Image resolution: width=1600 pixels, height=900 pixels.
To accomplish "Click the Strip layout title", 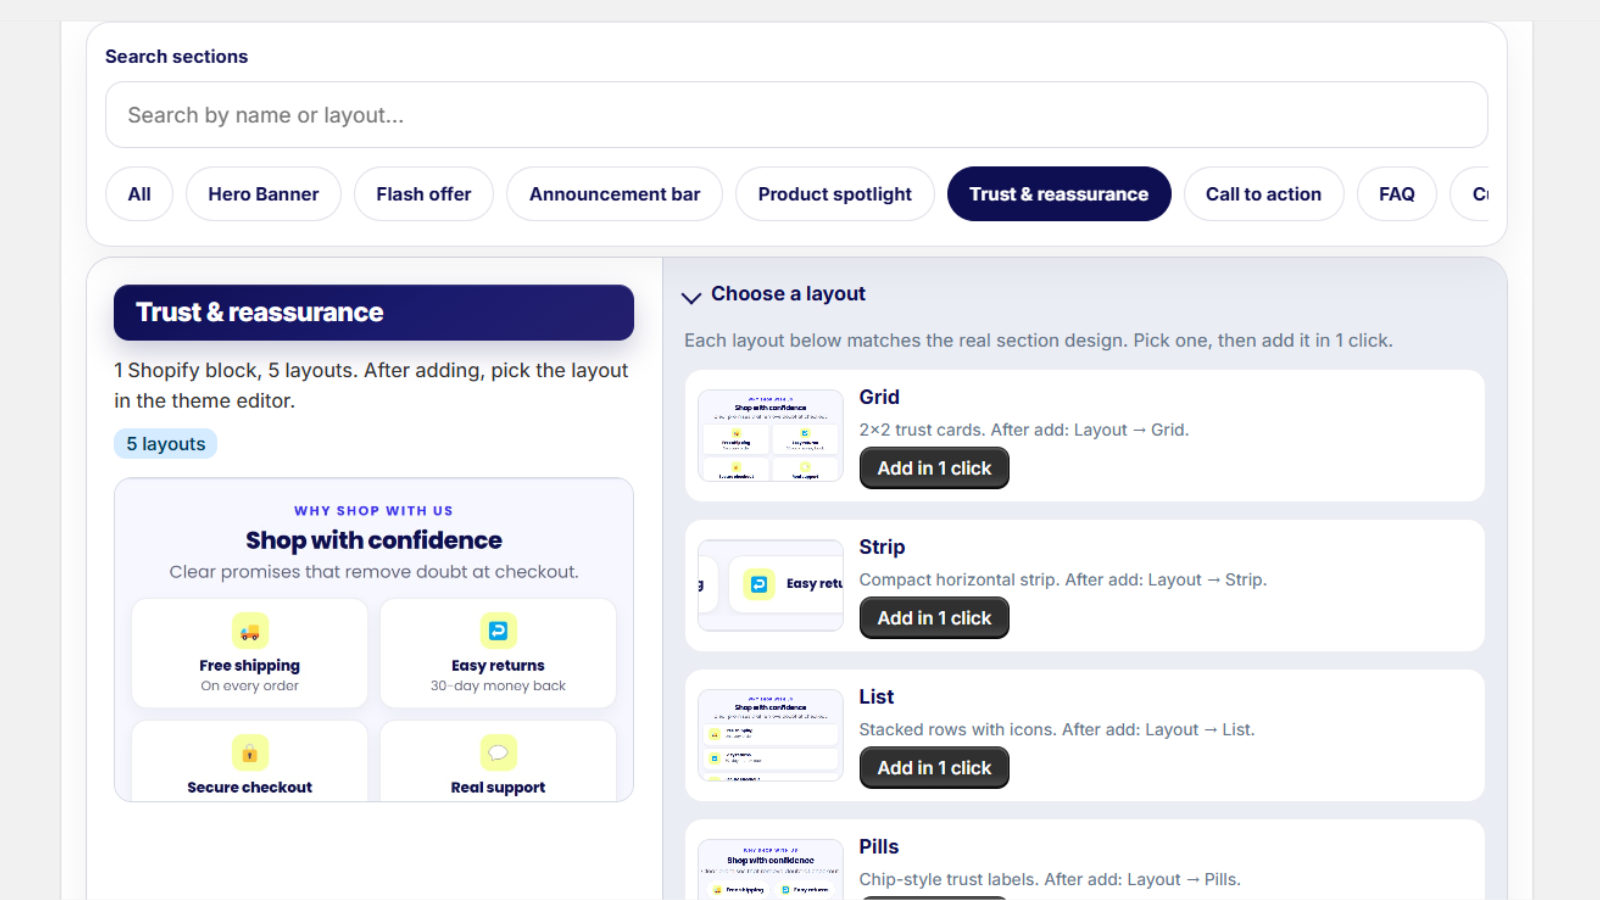I will tap(882, 547).
